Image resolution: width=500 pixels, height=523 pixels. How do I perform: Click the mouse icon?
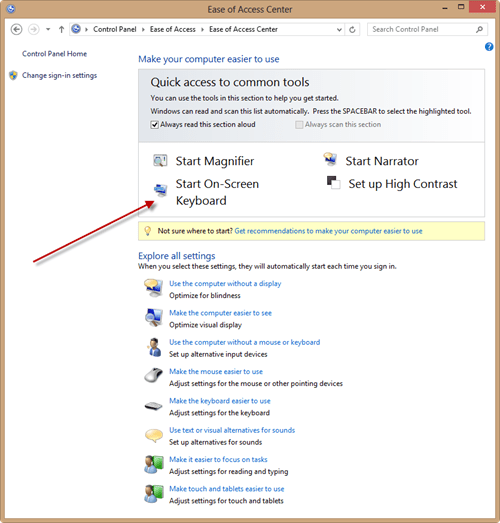pyautogui.click(x=153, y=375)
